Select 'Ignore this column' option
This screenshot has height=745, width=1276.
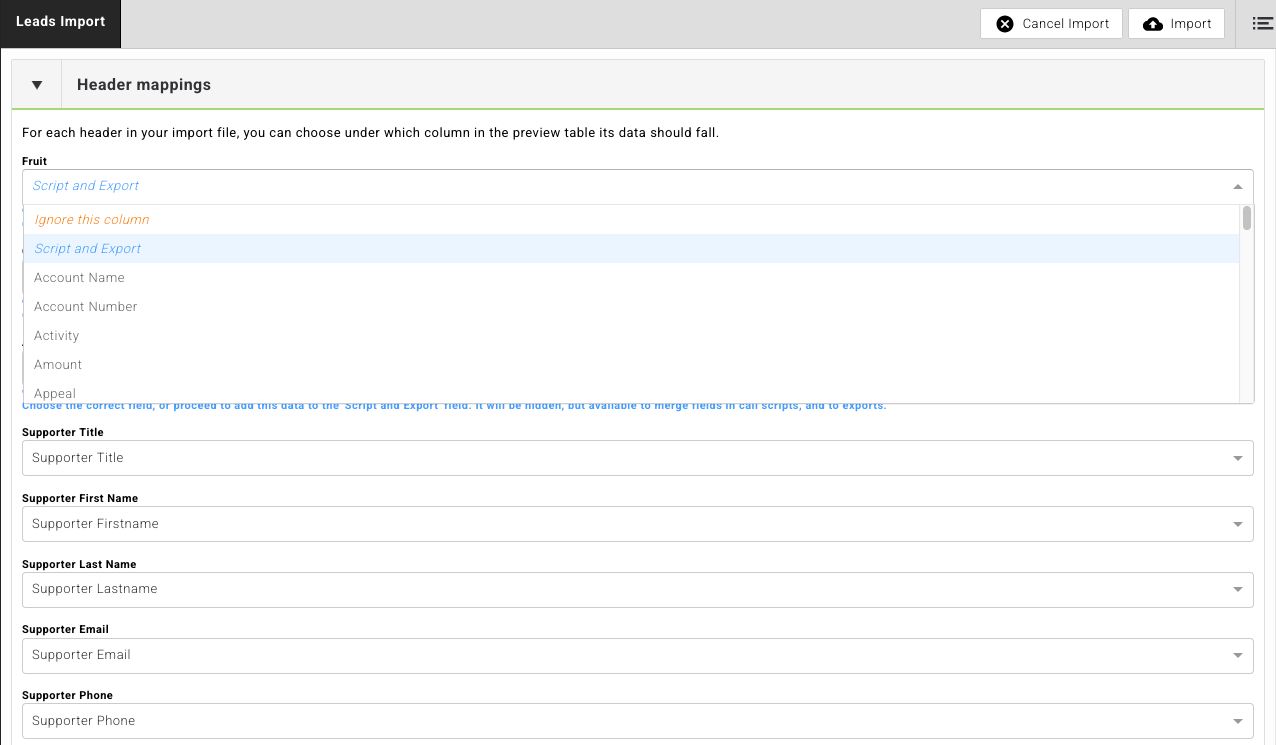click(91, 220)
